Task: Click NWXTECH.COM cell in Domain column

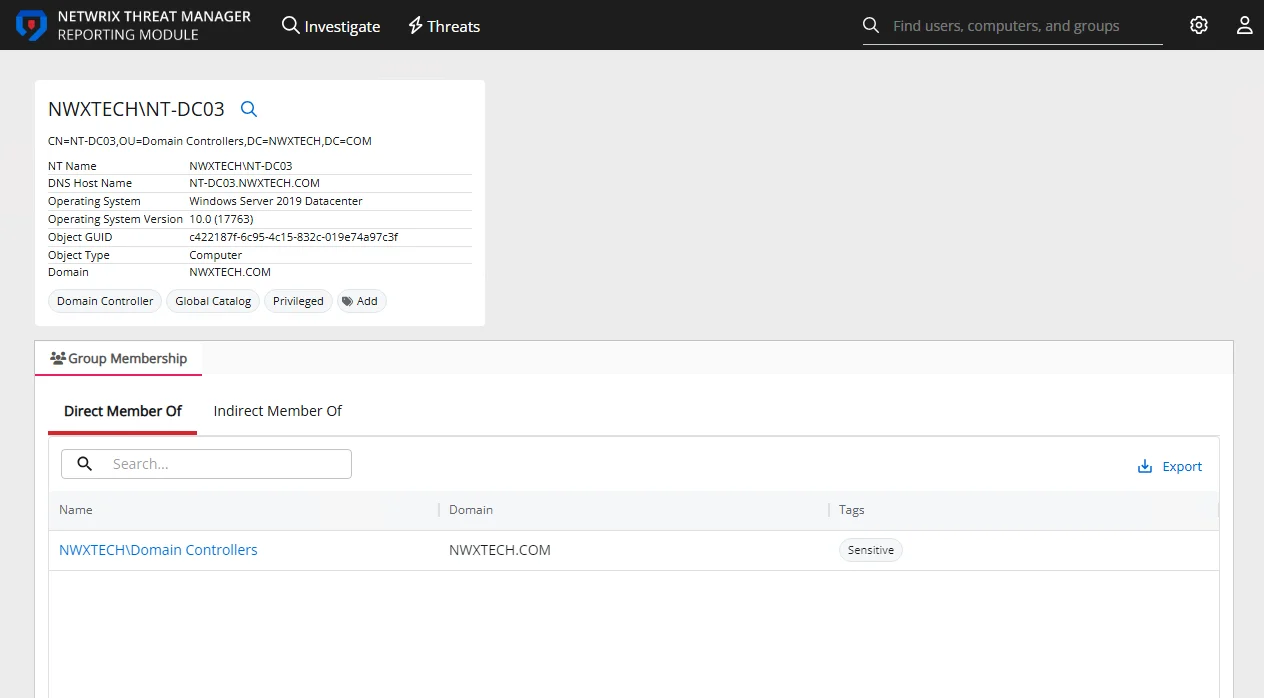Action: click(x=500, y=550)
